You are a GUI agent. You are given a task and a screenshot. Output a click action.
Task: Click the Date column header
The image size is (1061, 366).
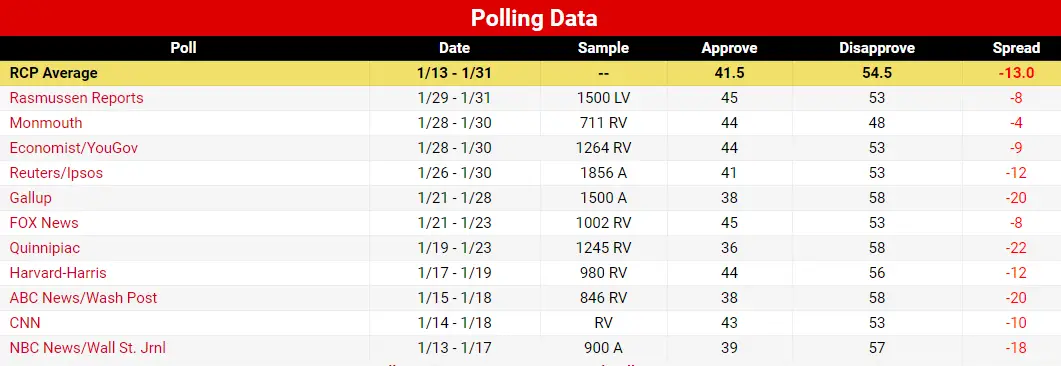455,48
